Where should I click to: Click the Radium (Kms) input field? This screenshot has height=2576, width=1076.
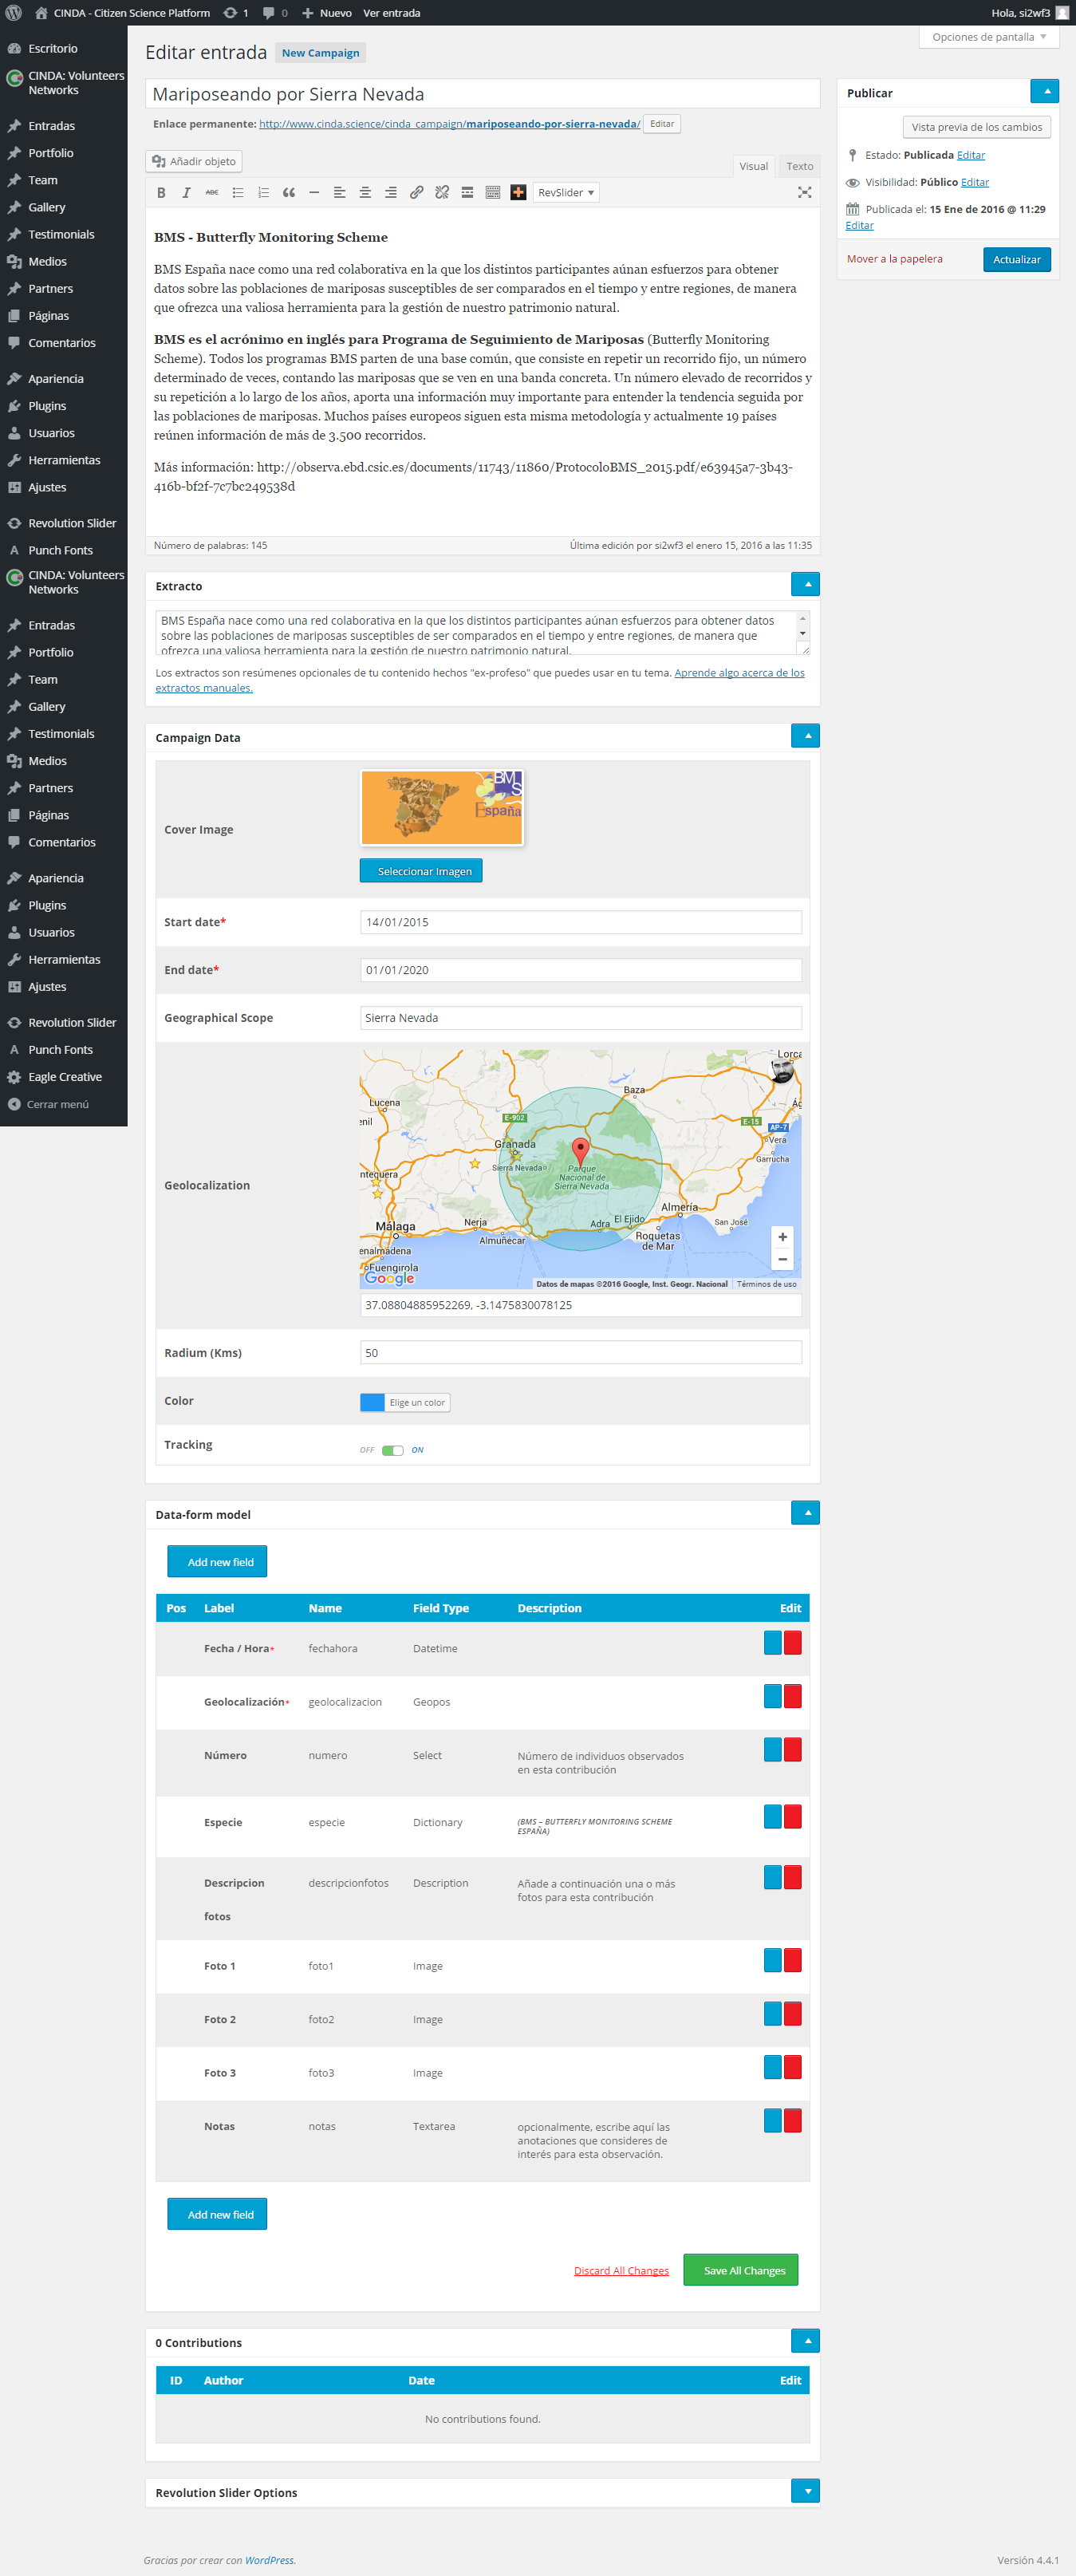click(580, 1353)
